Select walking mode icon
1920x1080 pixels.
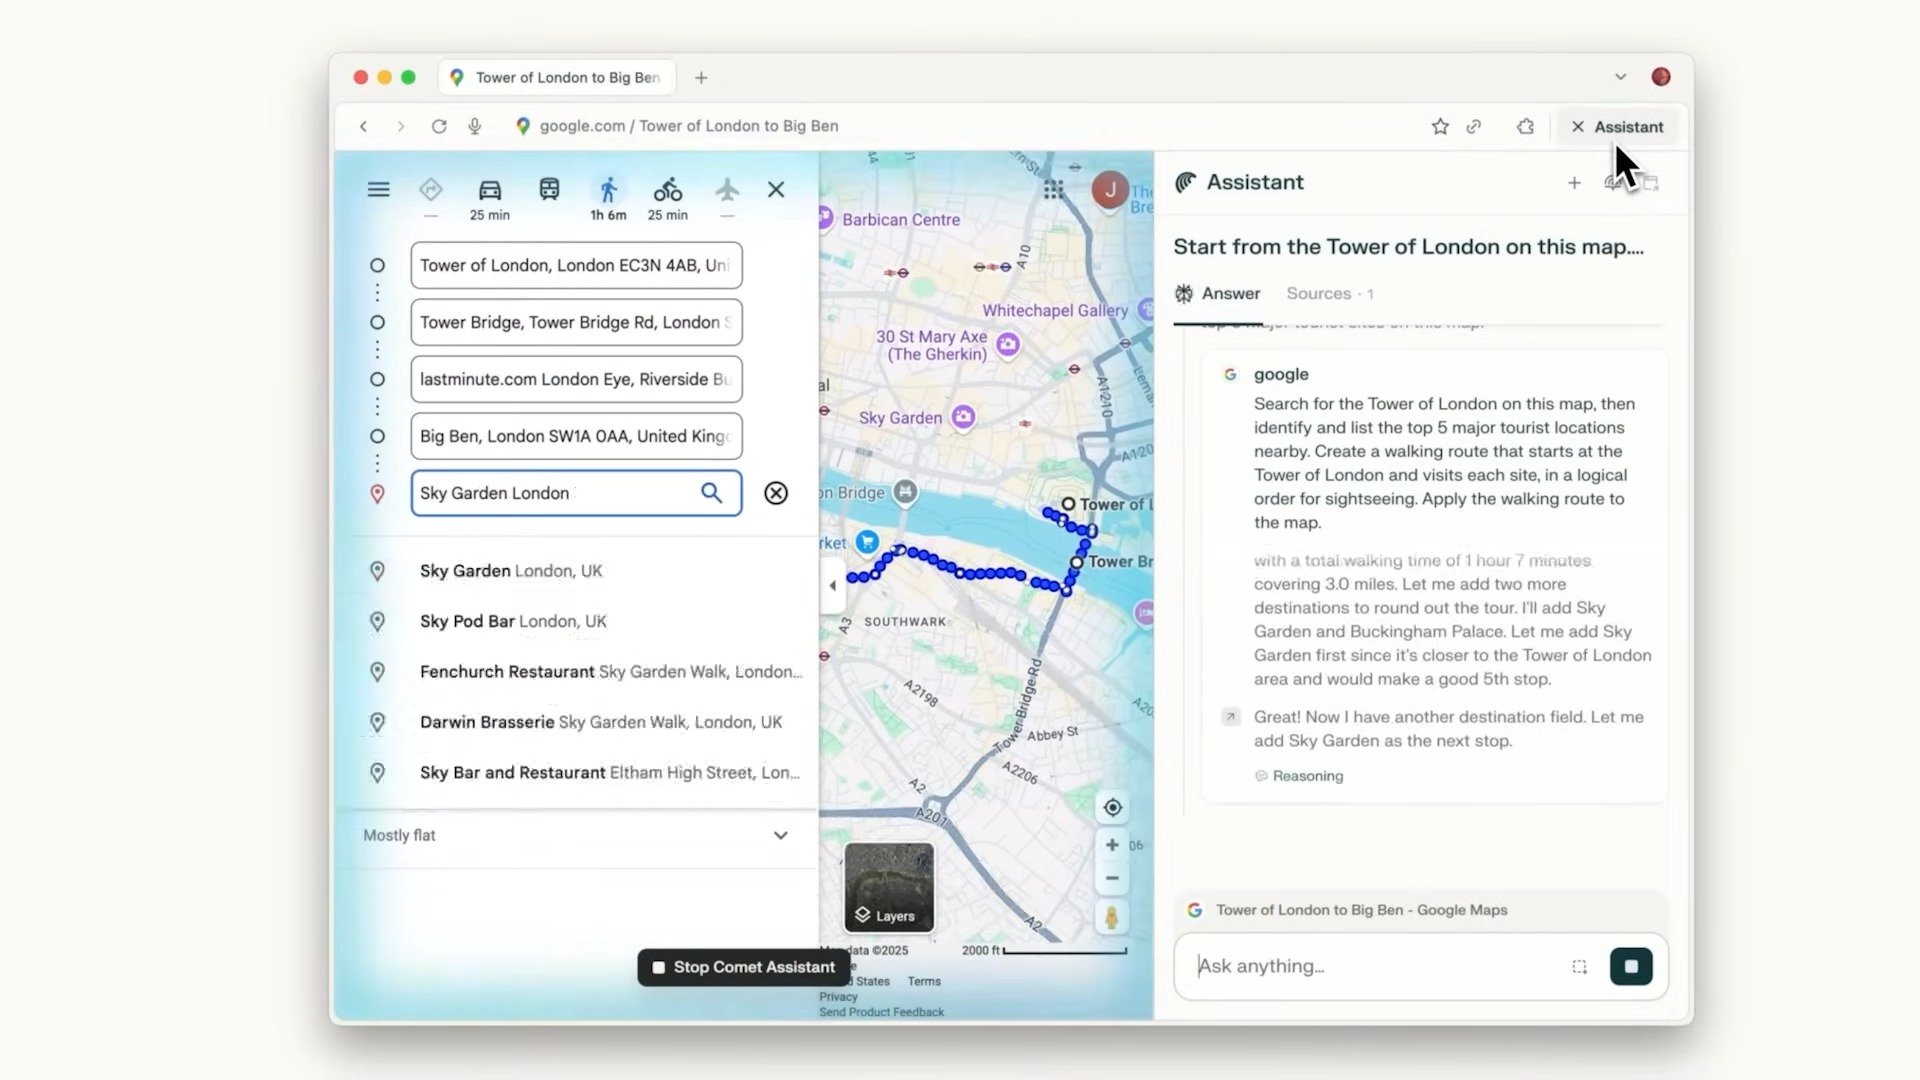pyautogui.click(x=608, y=189)
